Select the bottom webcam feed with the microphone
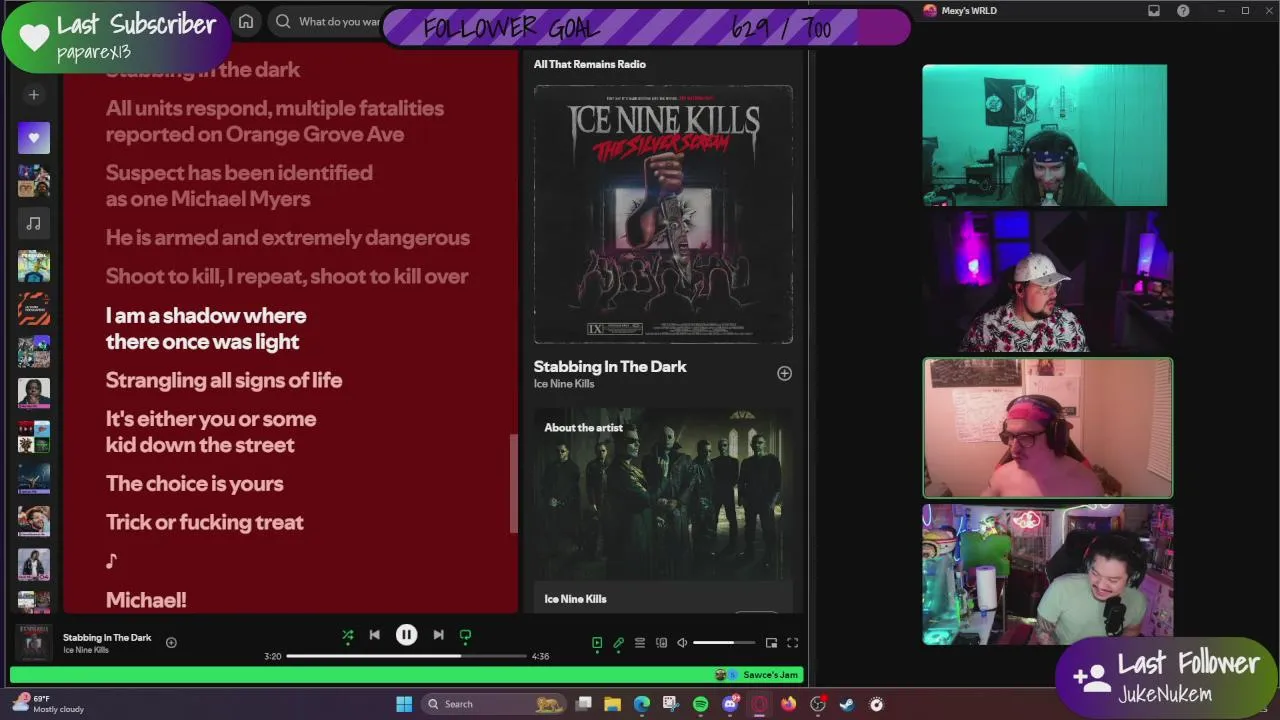1280x720 pixels. click(x=1047, y=575)
